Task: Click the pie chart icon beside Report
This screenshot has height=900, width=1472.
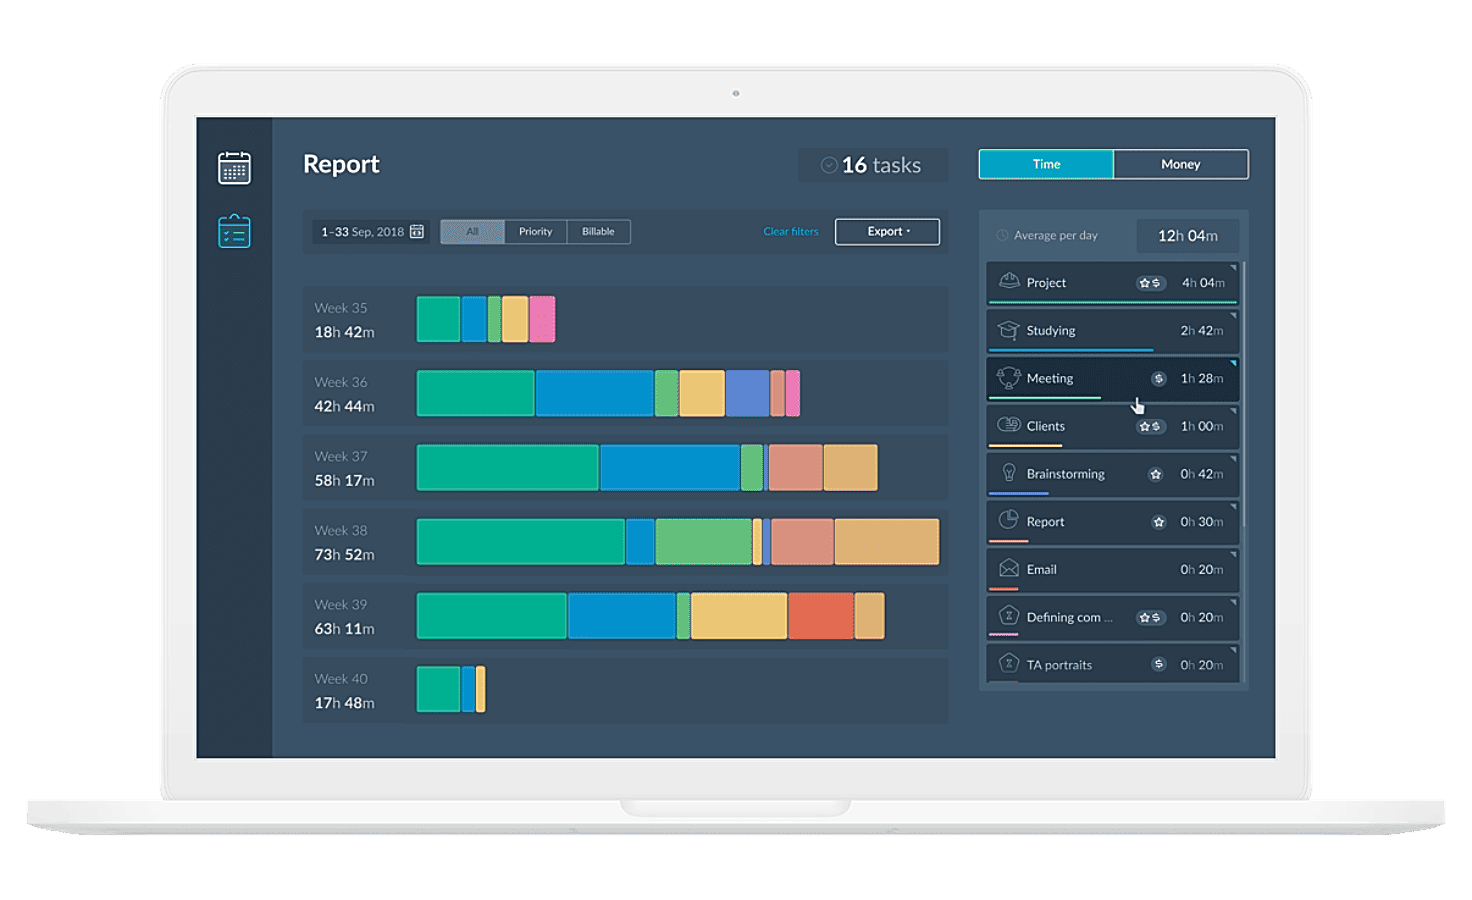Action: click(1008, 521)
